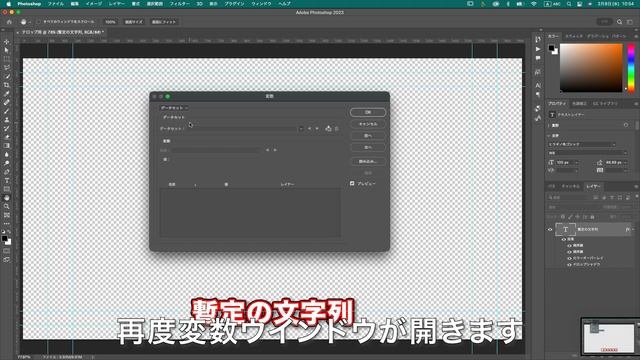Click 画面にフィット button in options bar
This screenshot has width=640, height=360.
coord(164,22)
